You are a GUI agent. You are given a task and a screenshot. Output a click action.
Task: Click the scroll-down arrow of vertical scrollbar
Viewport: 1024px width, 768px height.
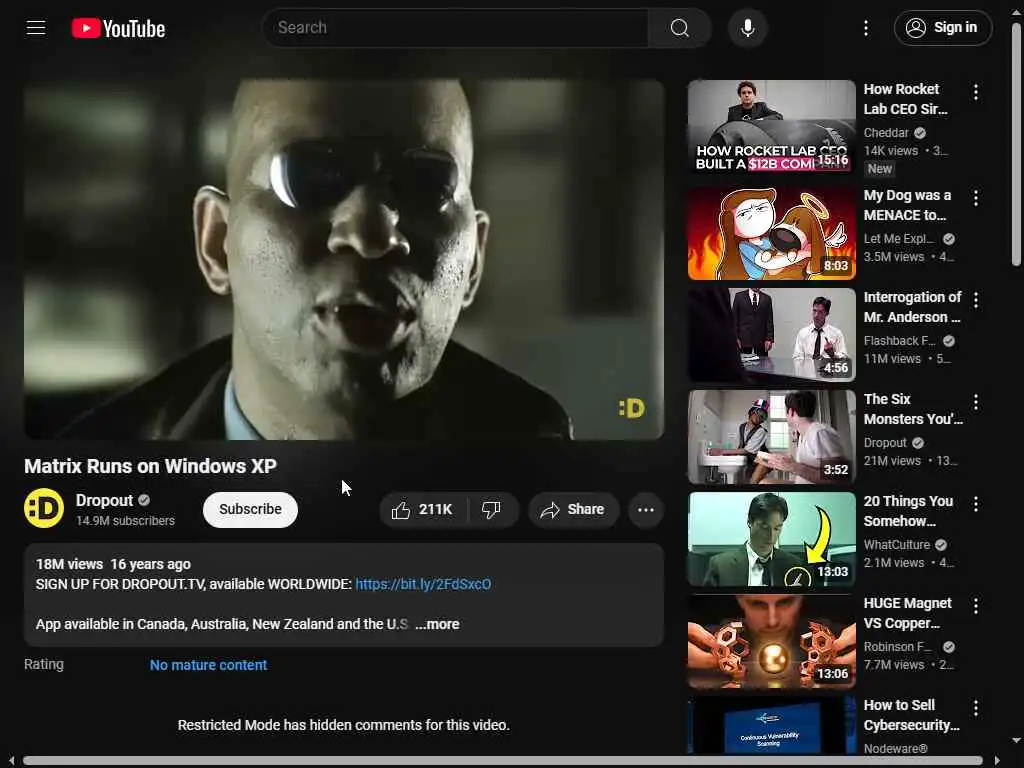click(1016, 741)
